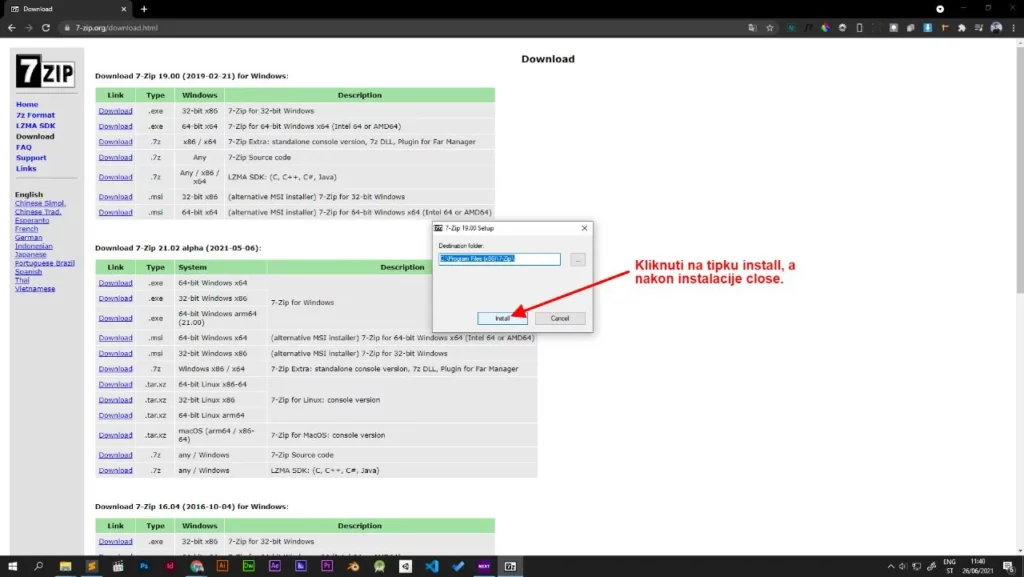Switch to 7-Zip setup taskbar icon
This screenshot has width=1024, height=577.
coord(510,567)
